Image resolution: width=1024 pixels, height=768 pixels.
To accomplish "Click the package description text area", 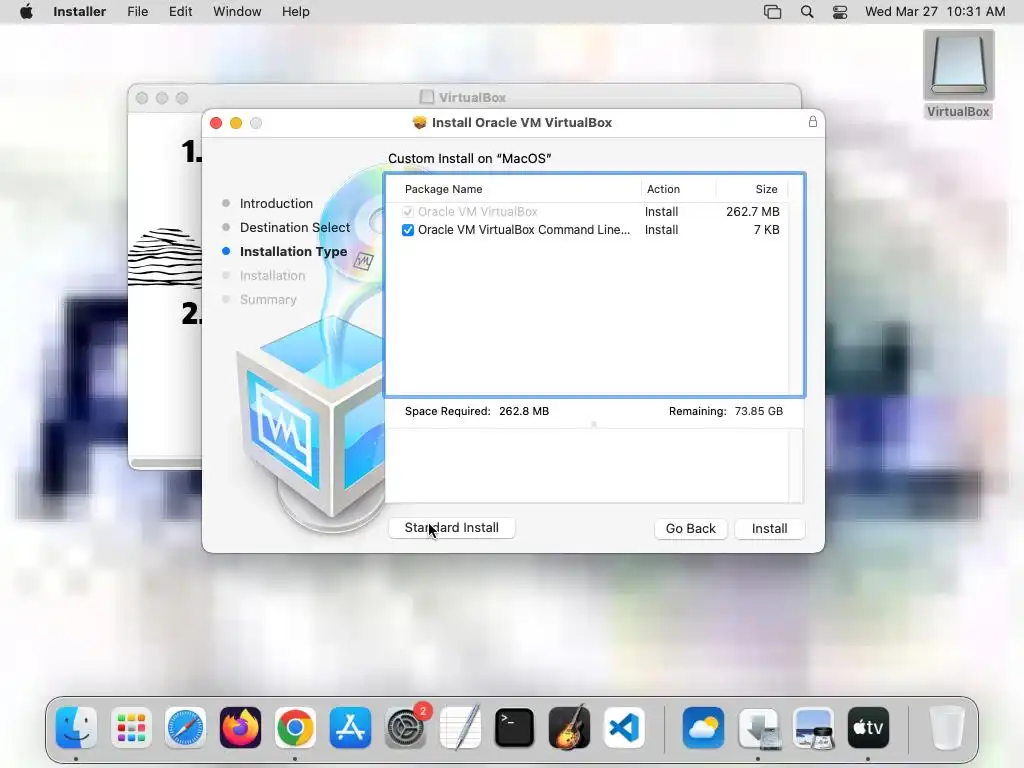I will [x=594, y=466].
